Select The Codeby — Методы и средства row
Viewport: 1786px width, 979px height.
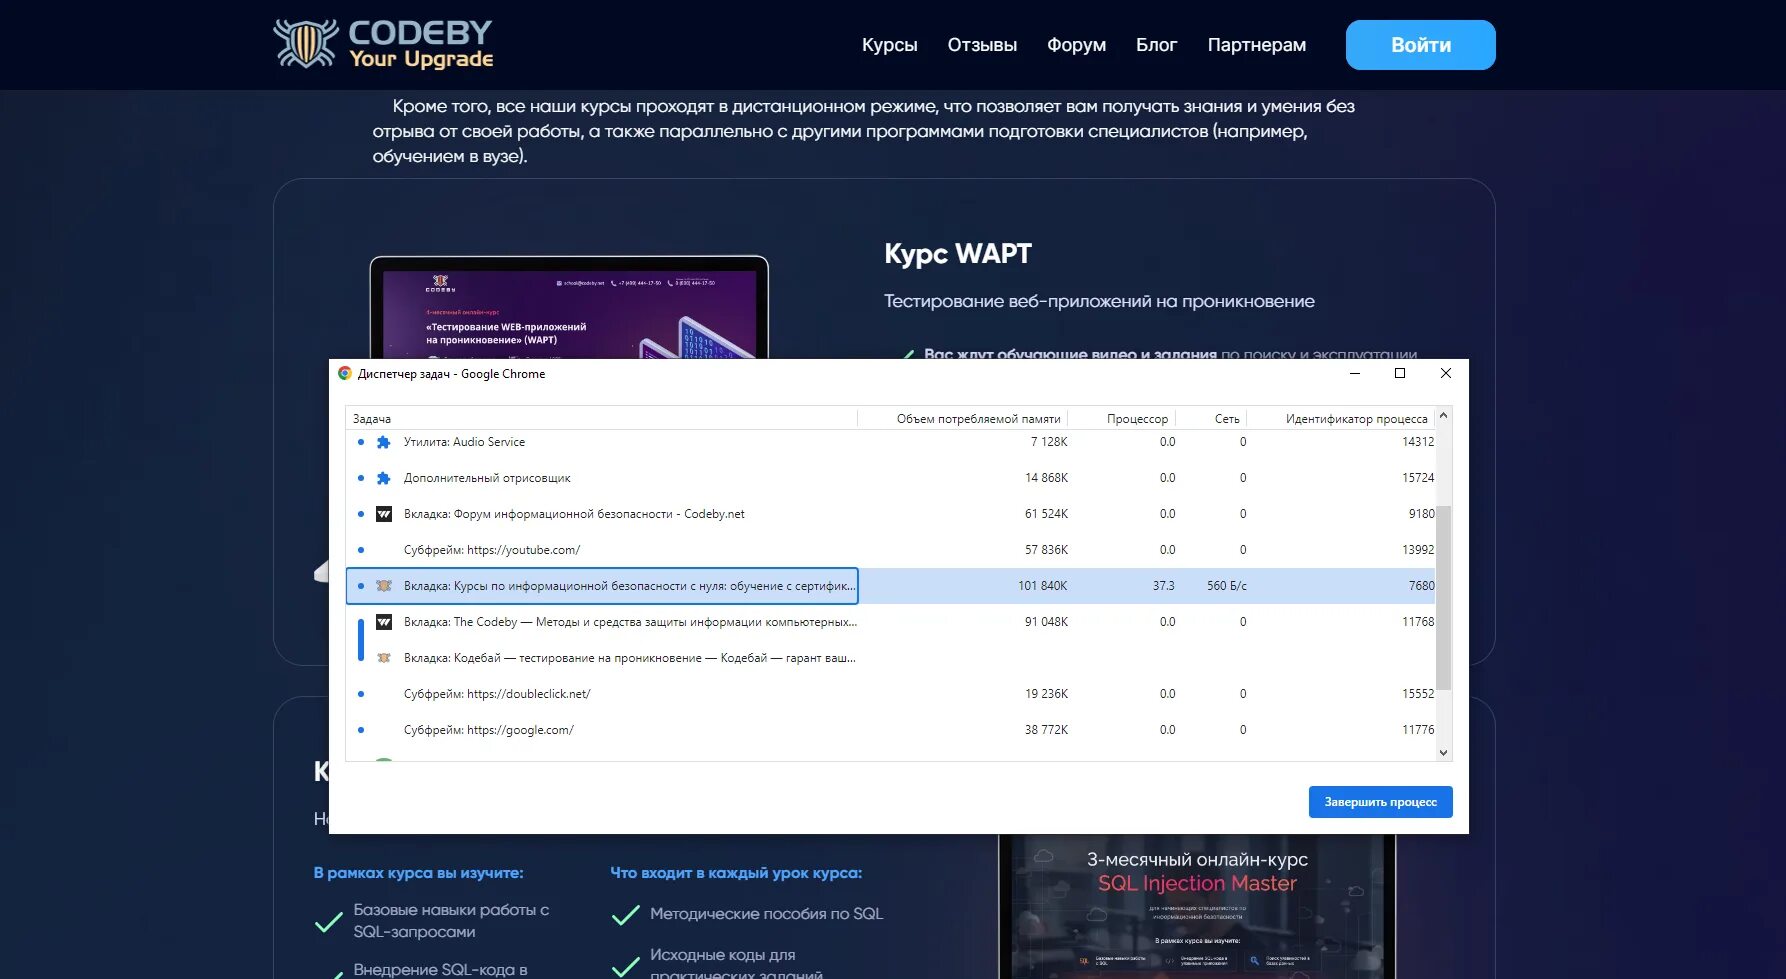click(x=890, y=622)
